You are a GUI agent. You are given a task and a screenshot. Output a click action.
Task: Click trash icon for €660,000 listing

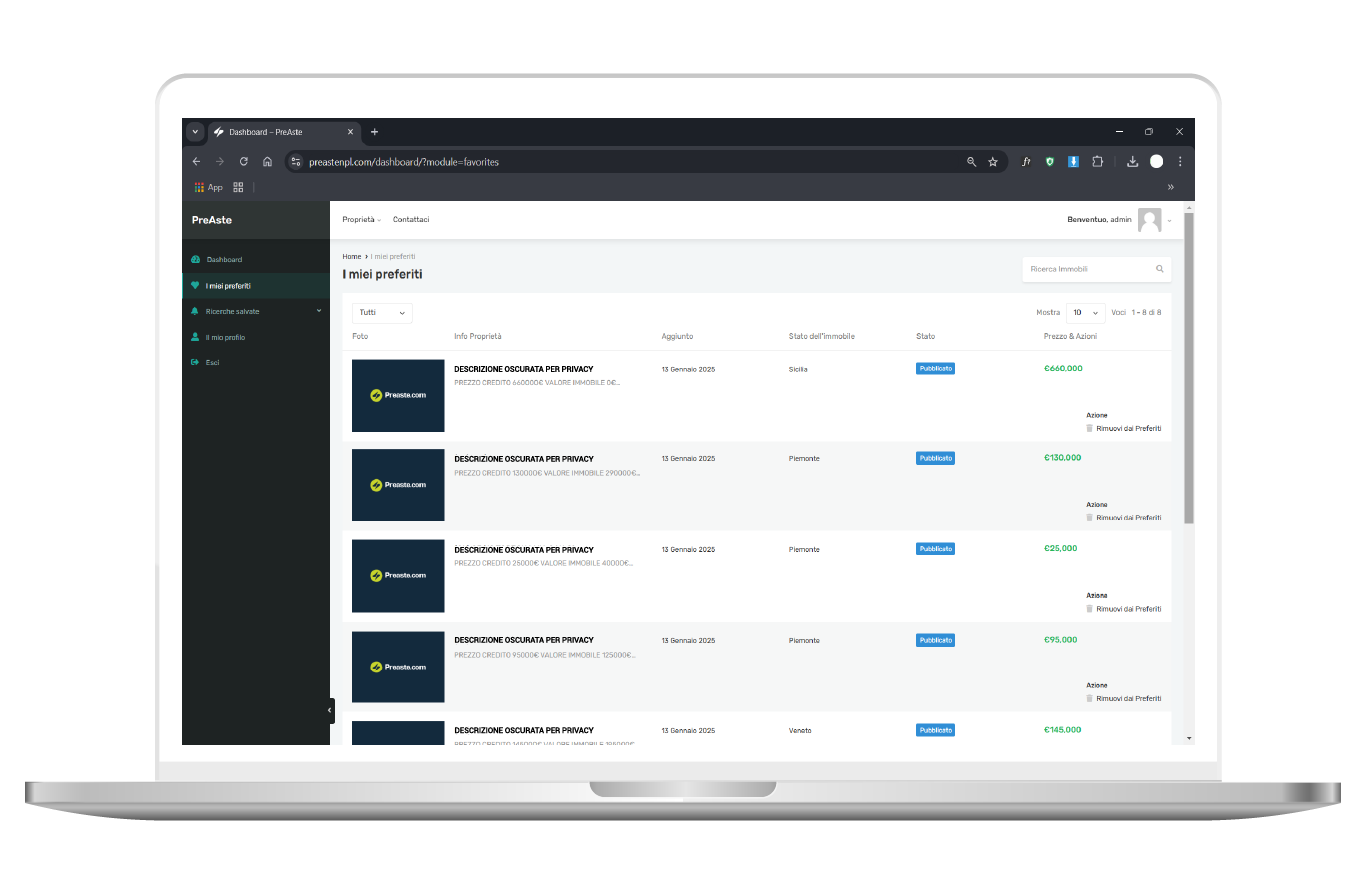coord(1090,428)
